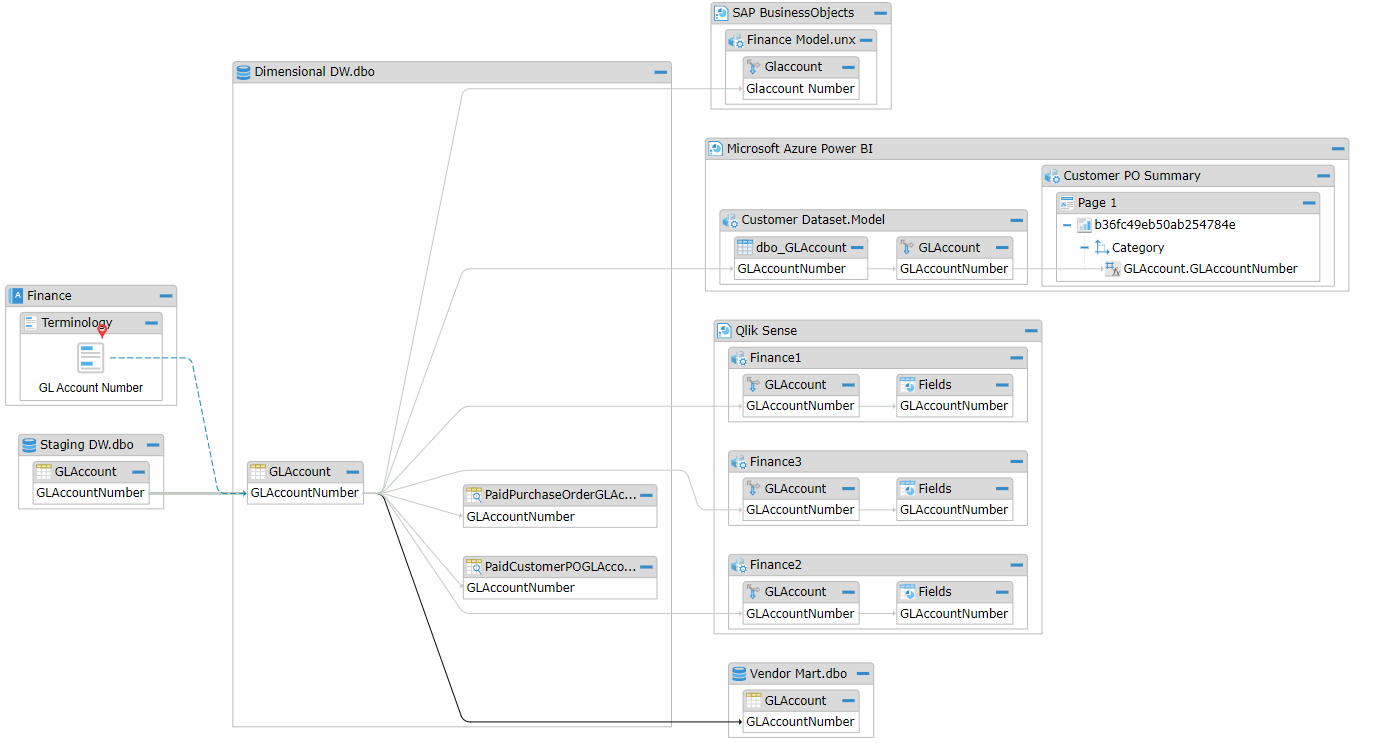Click the PaidPurchaseOrderGLAcc view icon
Image resolution: width=1377 pixels, height=743 pixels.
(x=474, y=495)
